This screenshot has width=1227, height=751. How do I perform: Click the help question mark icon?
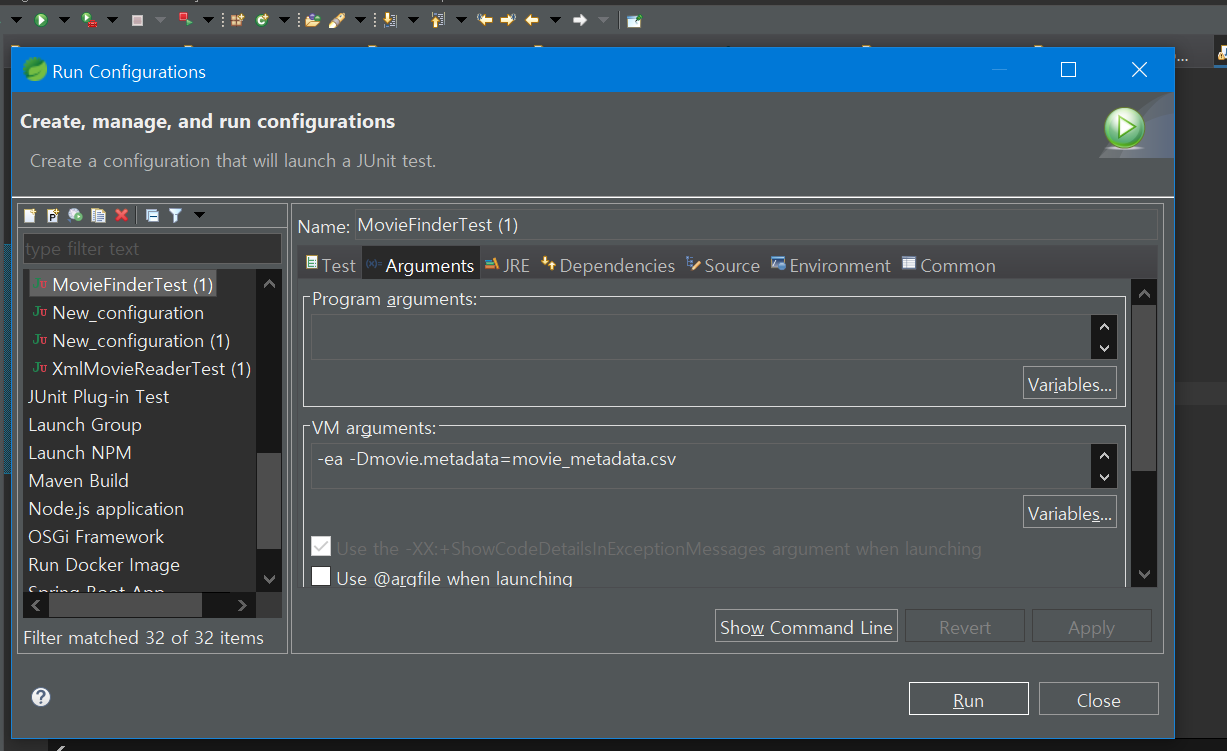41,697
